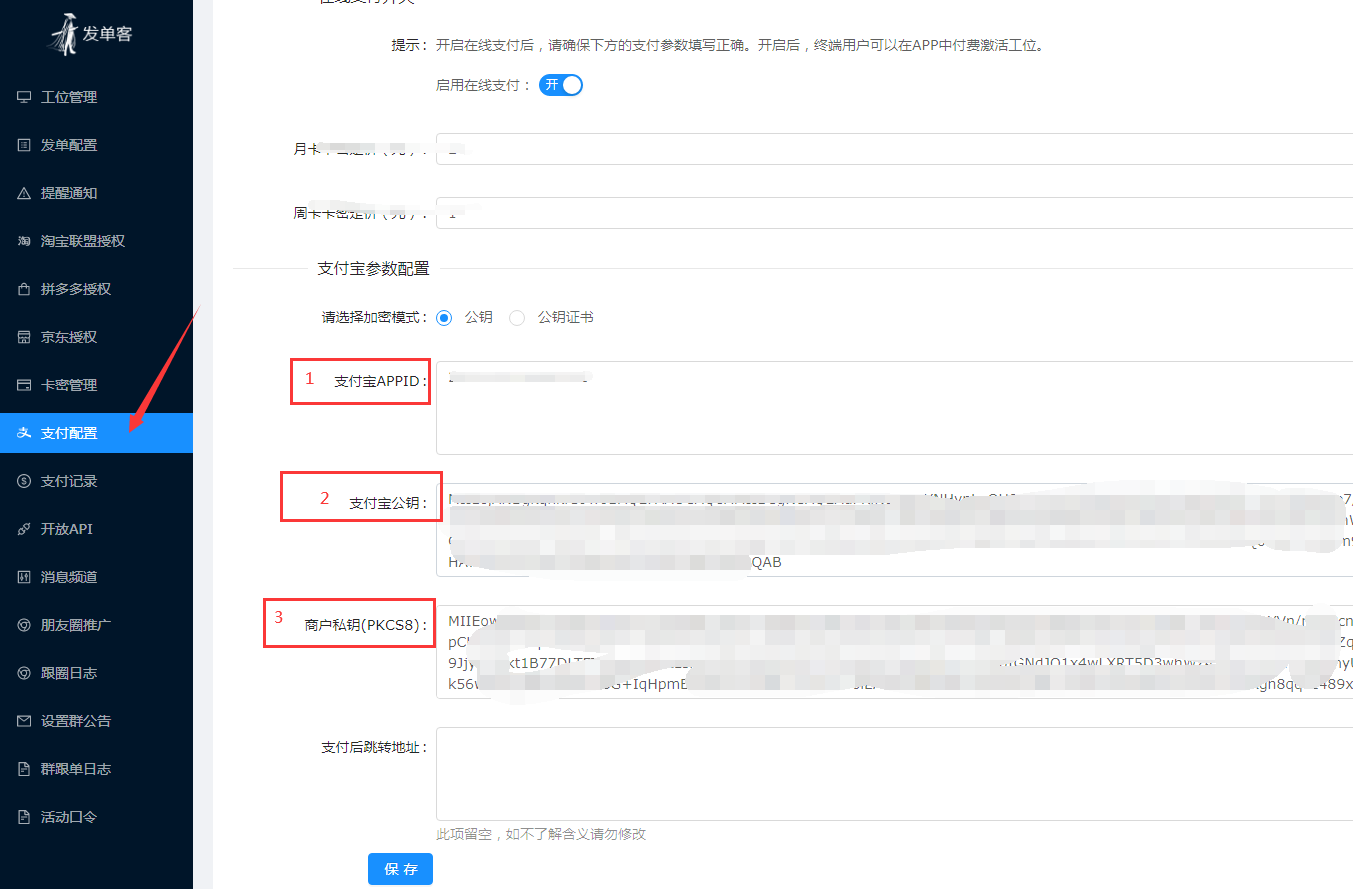Open 拼多多授权 menu entry
The width and height of the screenshot is (1353, 889).
click(96, 289)
